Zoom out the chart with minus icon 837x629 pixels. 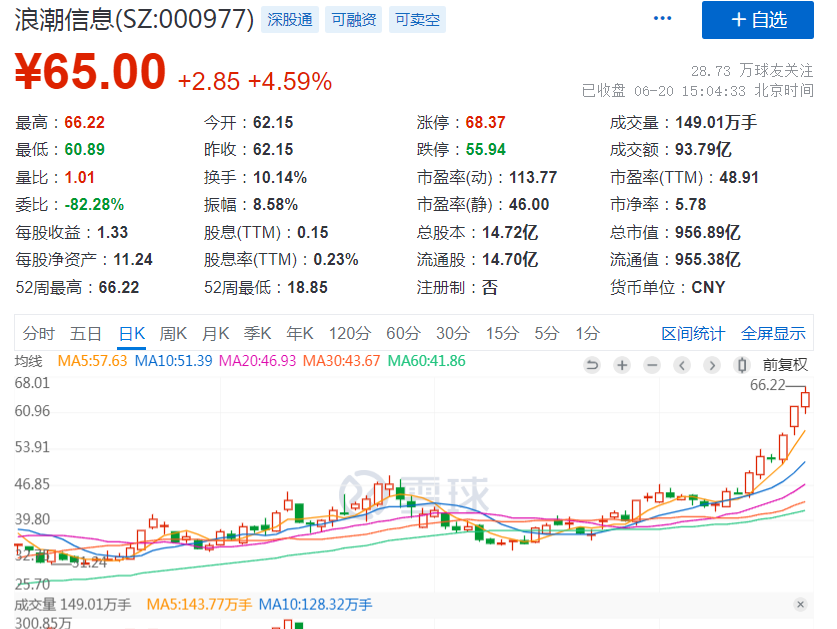651,365
